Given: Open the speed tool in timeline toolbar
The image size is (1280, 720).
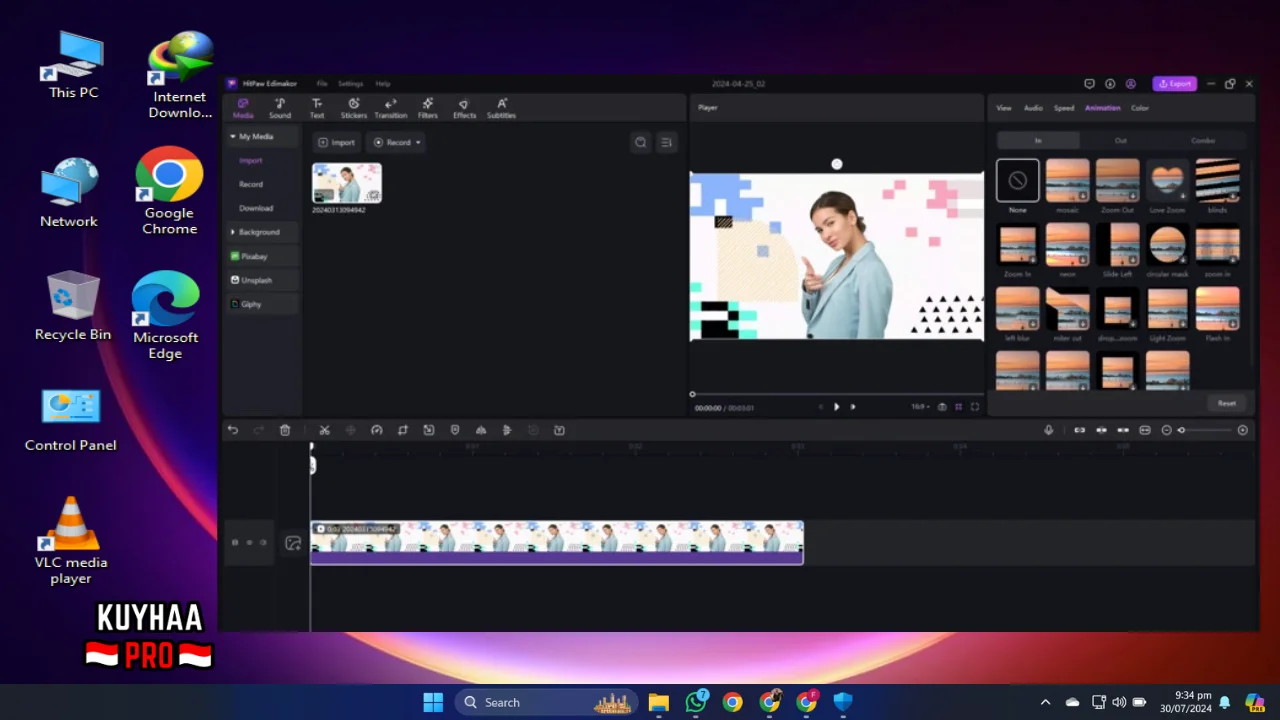Looking at the screenshot, I should (377, 430).
